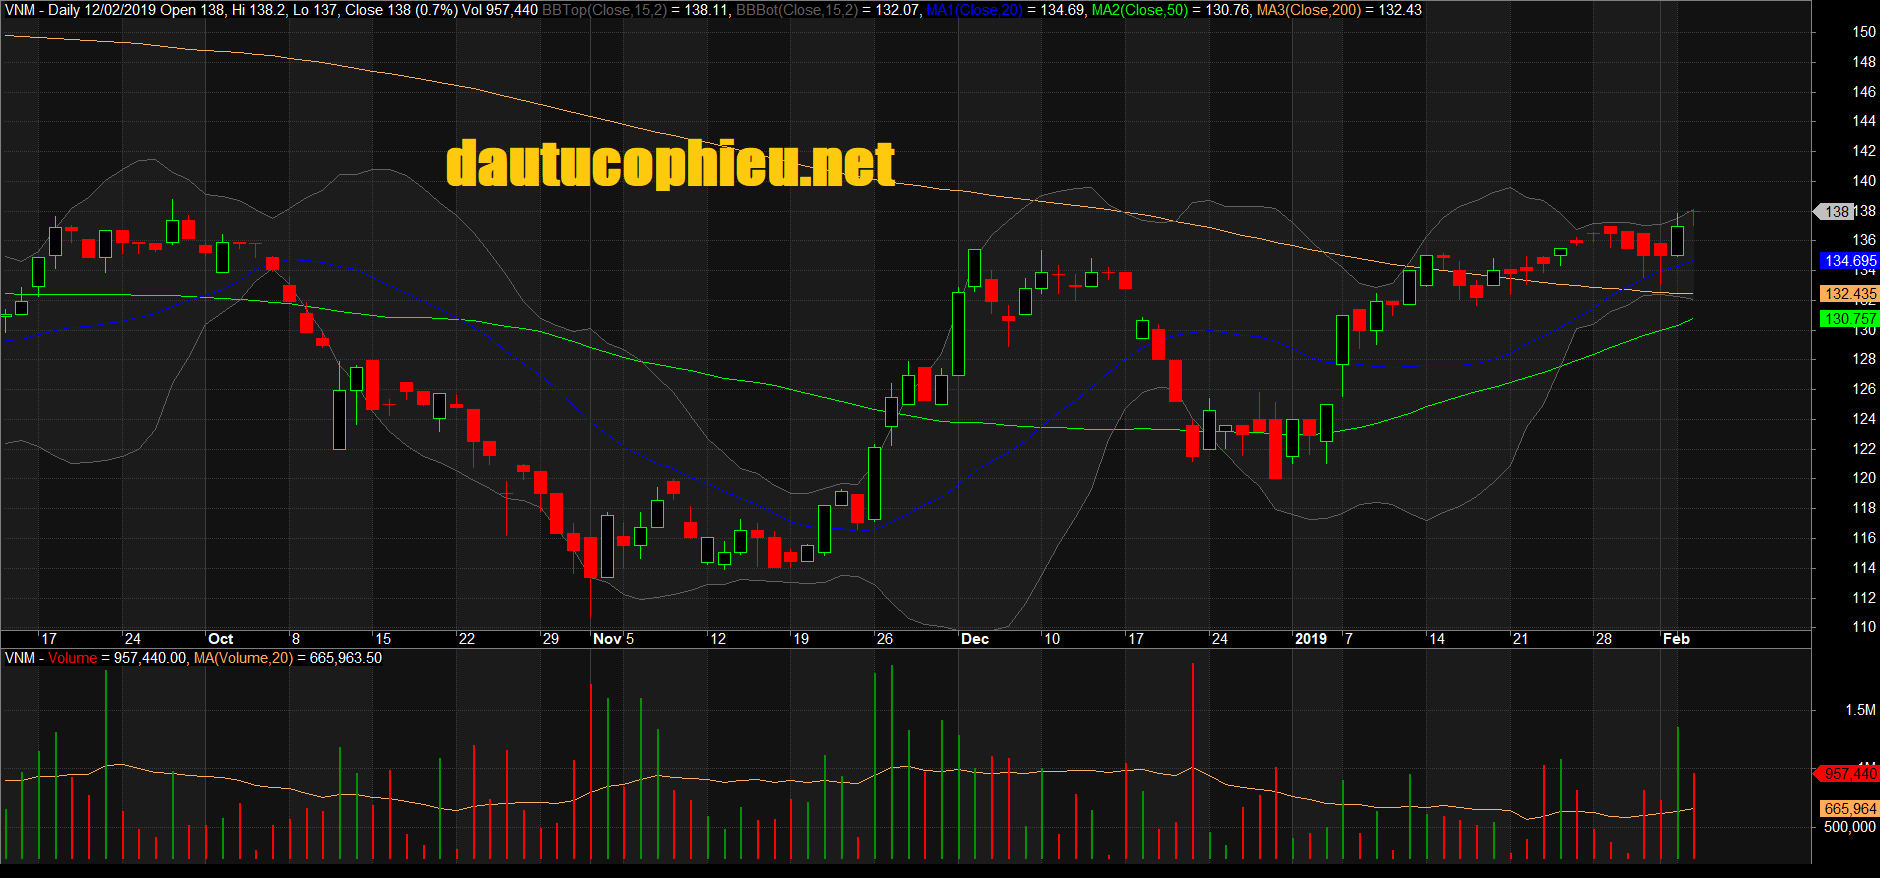The image size is (1880, 878).
Task: Select the MA3(Close,200) indicator label
Action: (x=1309, y=10)
